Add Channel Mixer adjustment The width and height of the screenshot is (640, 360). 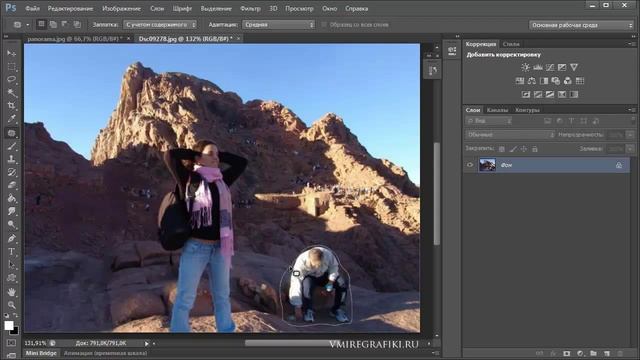[568, 81]
